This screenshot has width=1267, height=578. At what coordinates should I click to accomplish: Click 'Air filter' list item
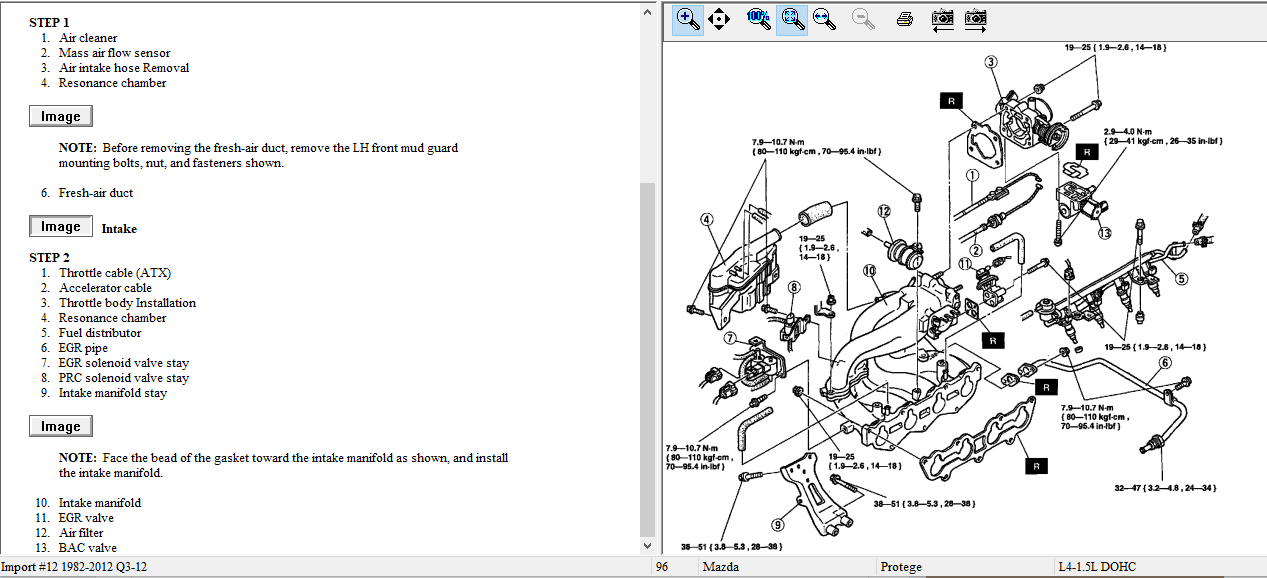(x=81, y=533)
